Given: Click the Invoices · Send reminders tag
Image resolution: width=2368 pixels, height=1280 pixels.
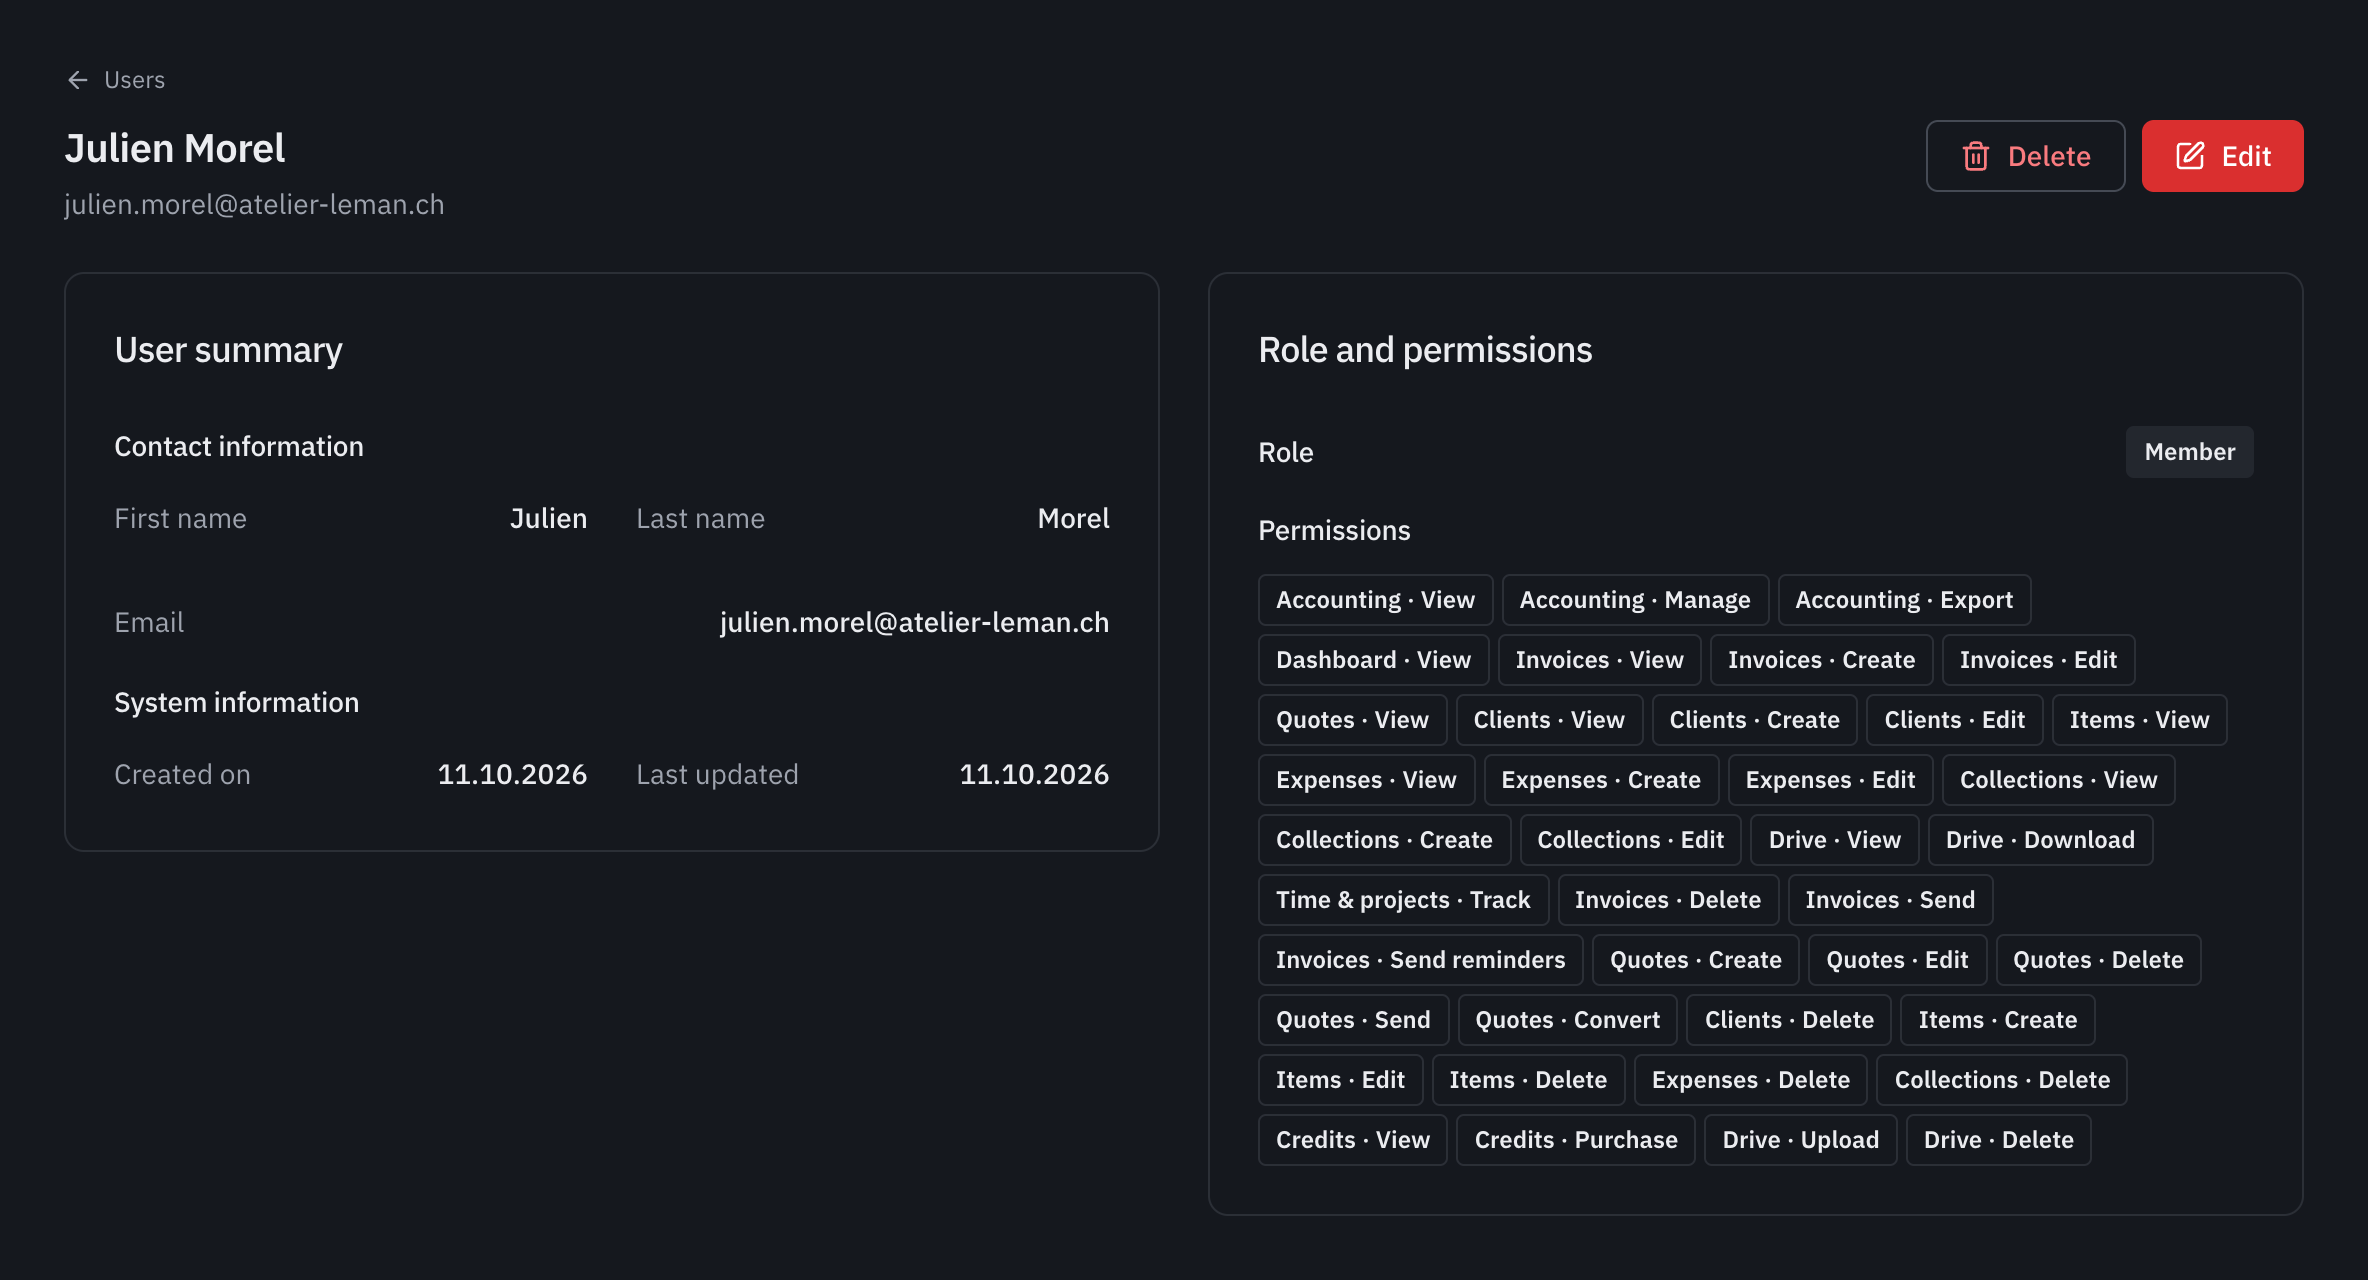Looking at the screenshot, I should [1420, 960].
